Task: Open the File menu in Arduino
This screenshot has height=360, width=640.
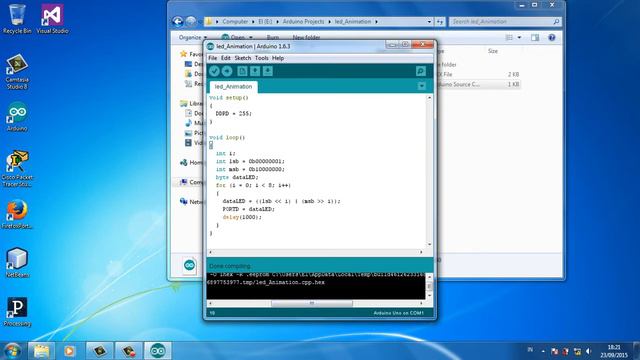Action: click(x=213, y=58)
